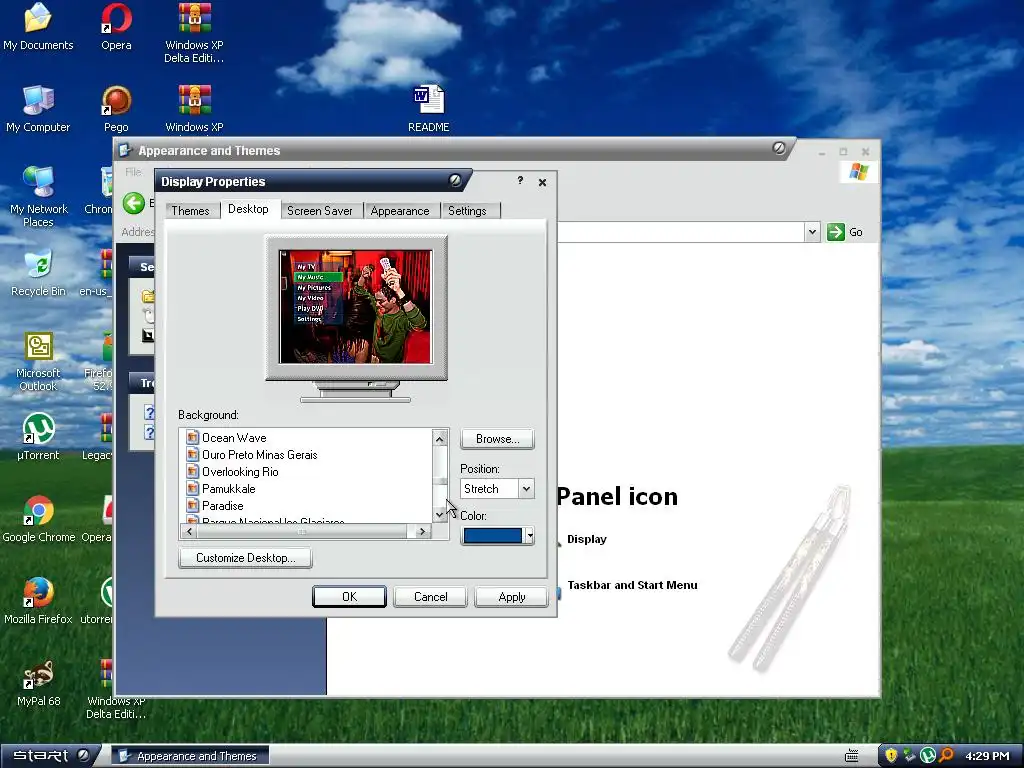Click the Help question mark in Display Properties
Screen dimensions: 1024x768
pyautogui.click(x=520, y=180)
